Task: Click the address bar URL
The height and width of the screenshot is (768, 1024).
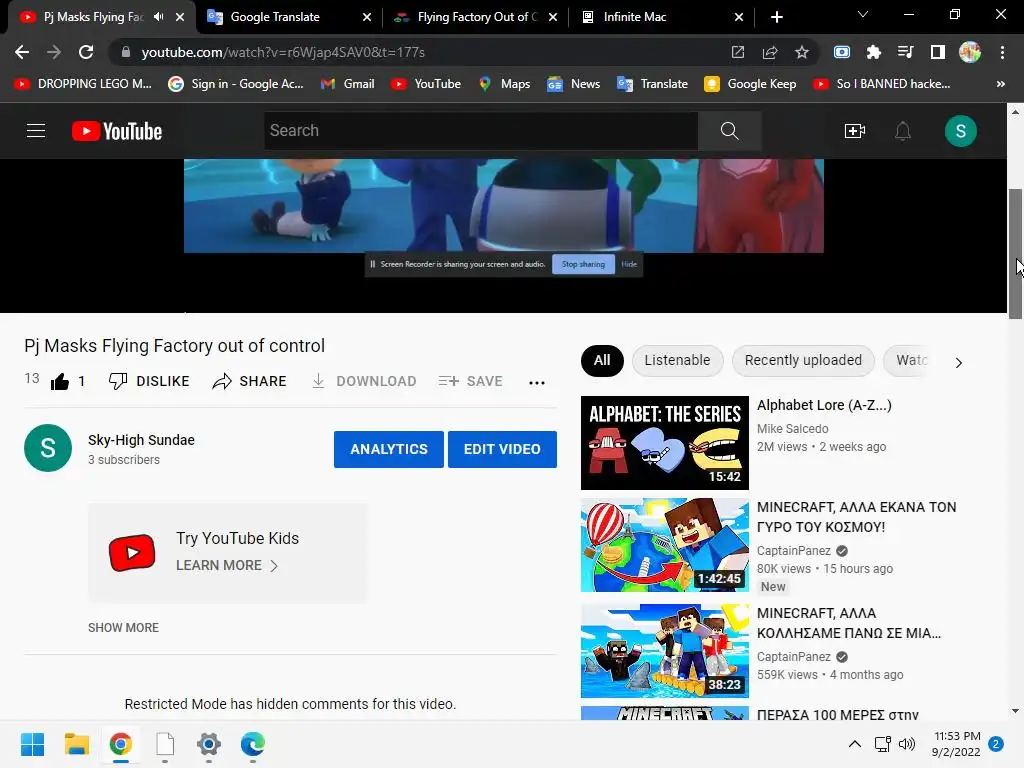Action: click(283, 52)
